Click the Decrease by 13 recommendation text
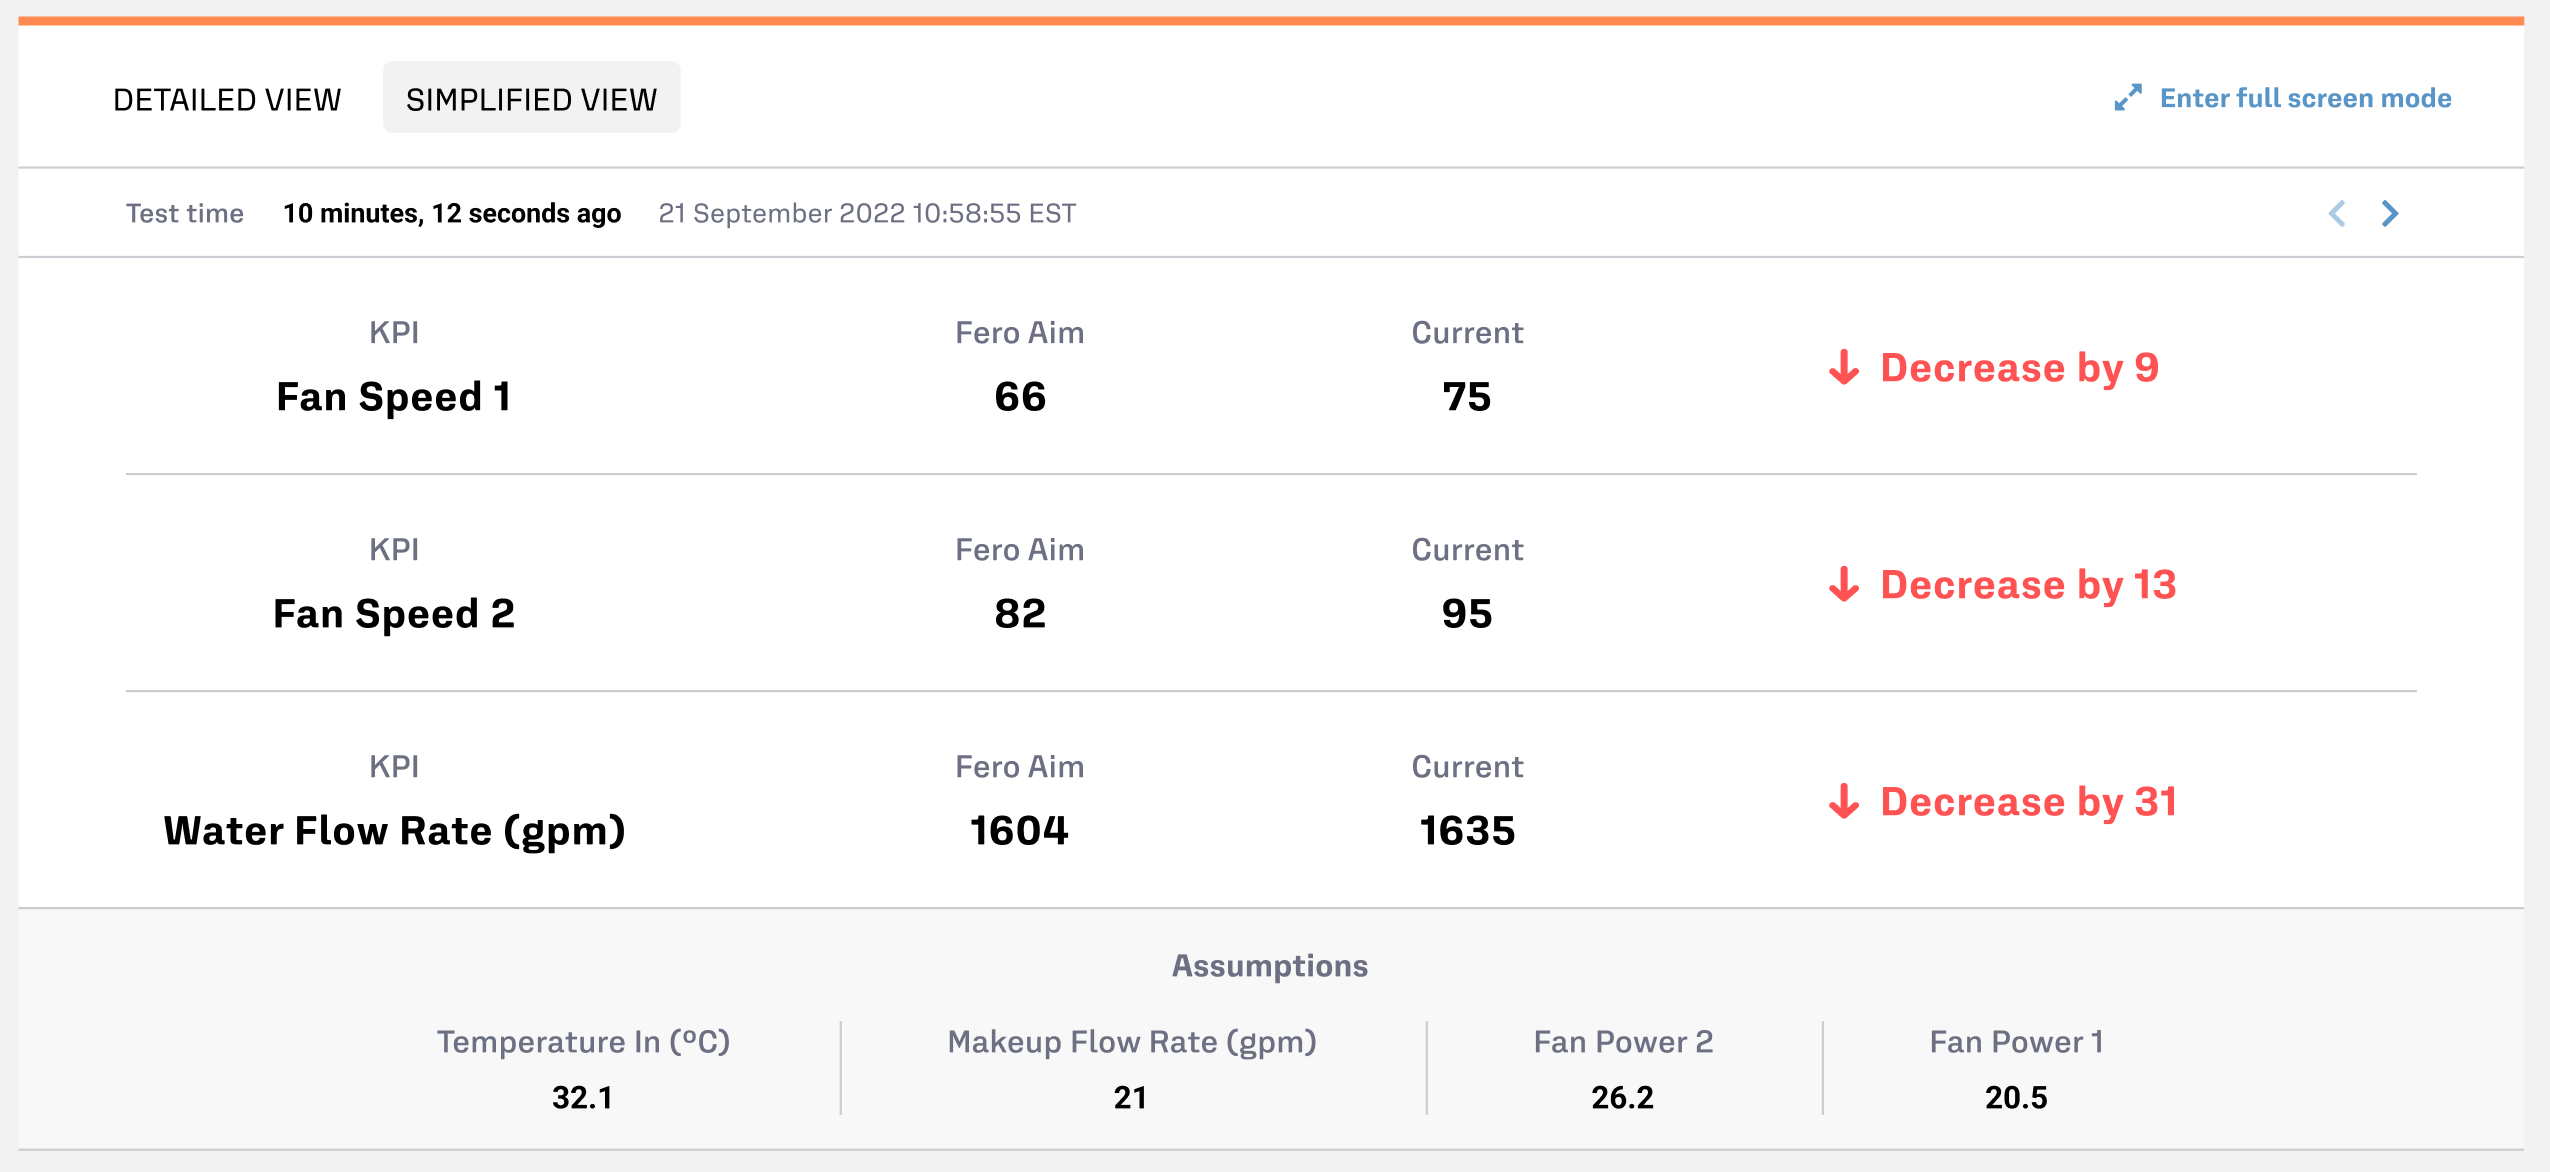 pos(2028,585)
